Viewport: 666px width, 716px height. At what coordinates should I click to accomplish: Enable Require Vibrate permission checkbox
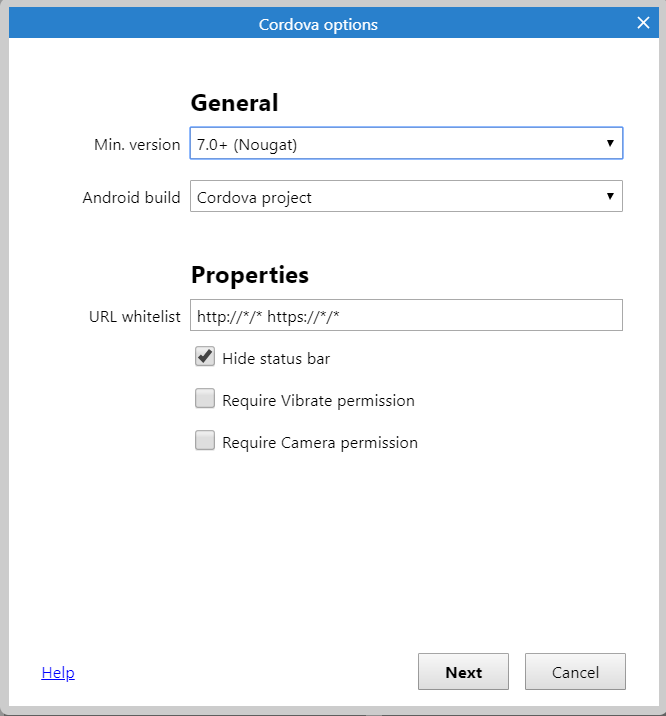205,399
